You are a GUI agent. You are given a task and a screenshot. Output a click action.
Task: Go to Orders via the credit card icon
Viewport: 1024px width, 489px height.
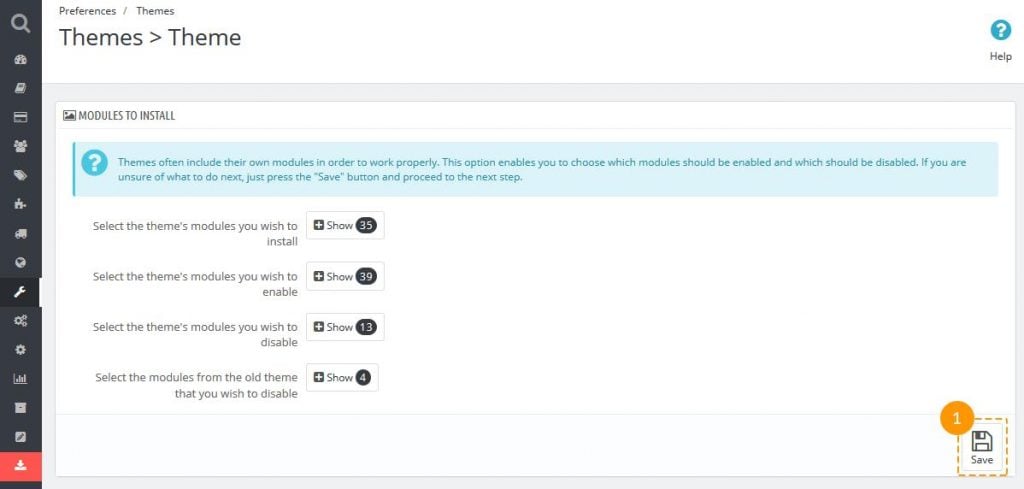click(x=20, y=117)
